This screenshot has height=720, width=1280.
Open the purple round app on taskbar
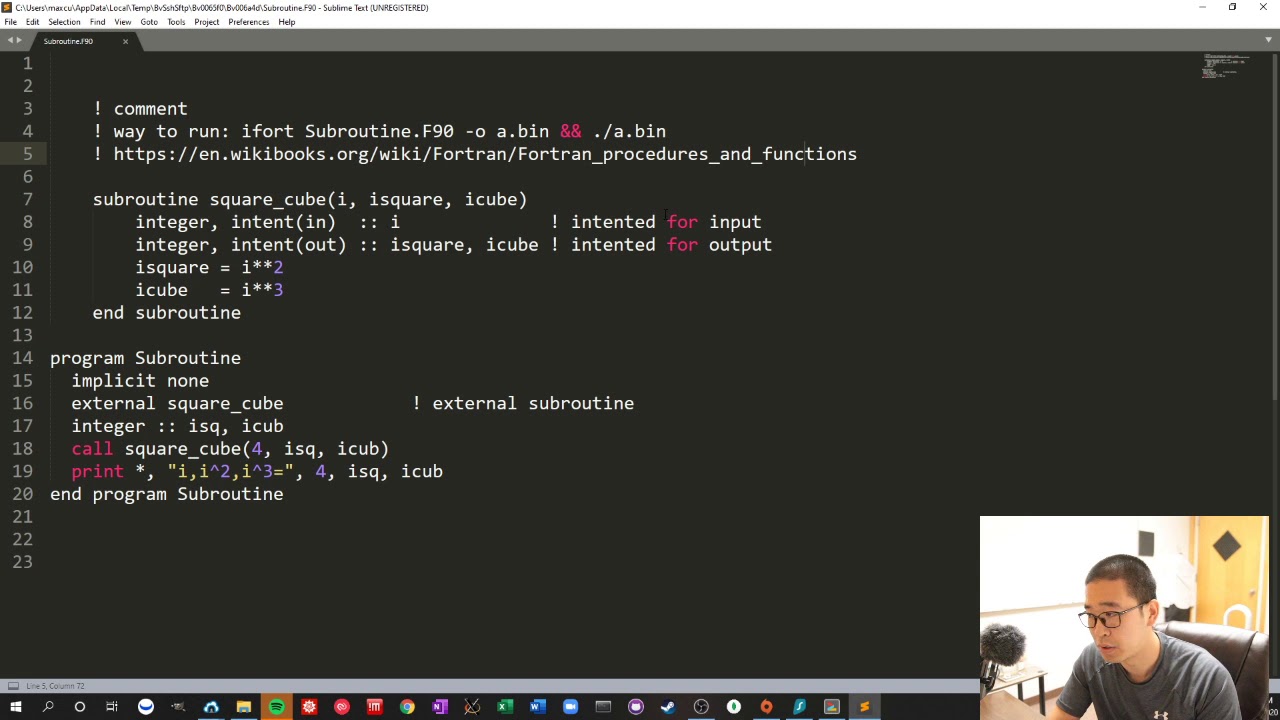click(x=635, y=707)
